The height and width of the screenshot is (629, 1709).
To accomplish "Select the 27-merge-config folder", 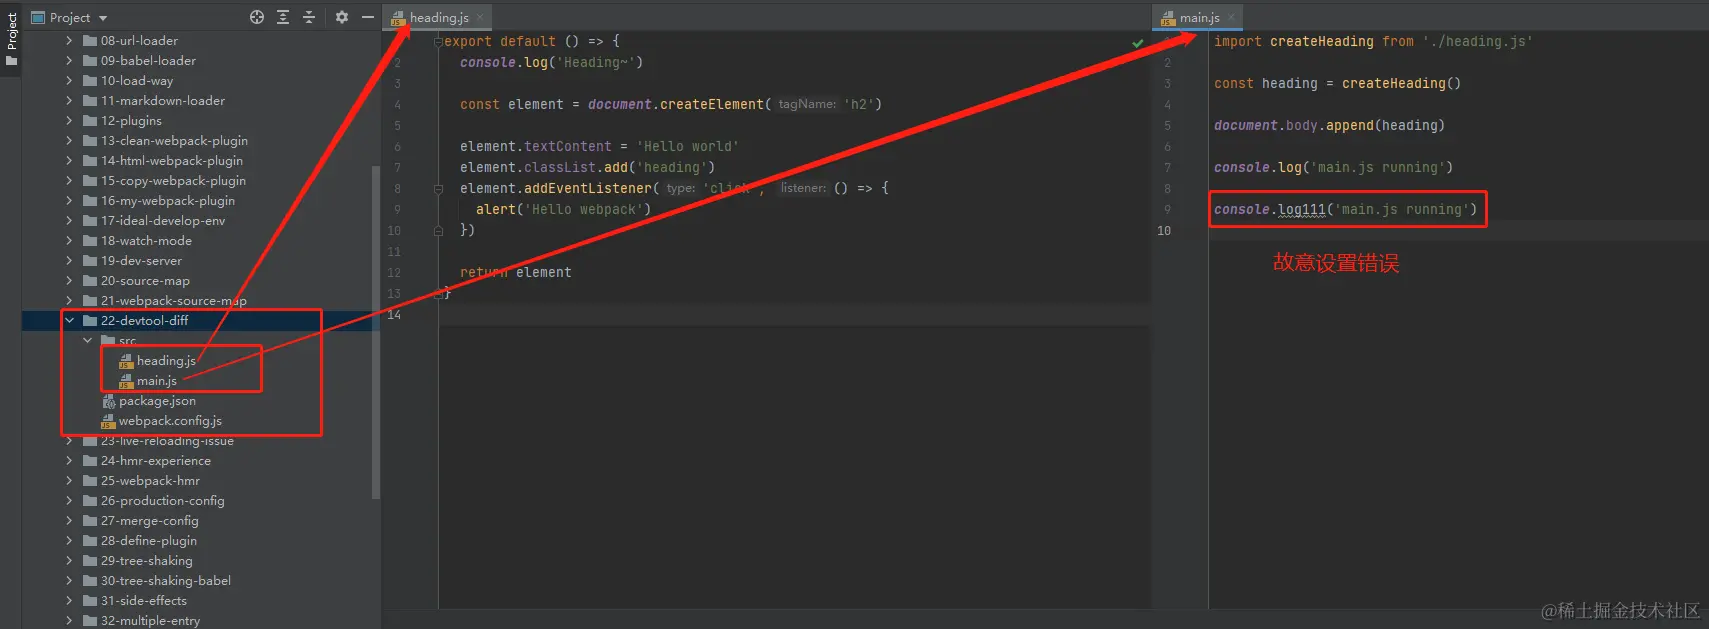I will coord(150,521).
